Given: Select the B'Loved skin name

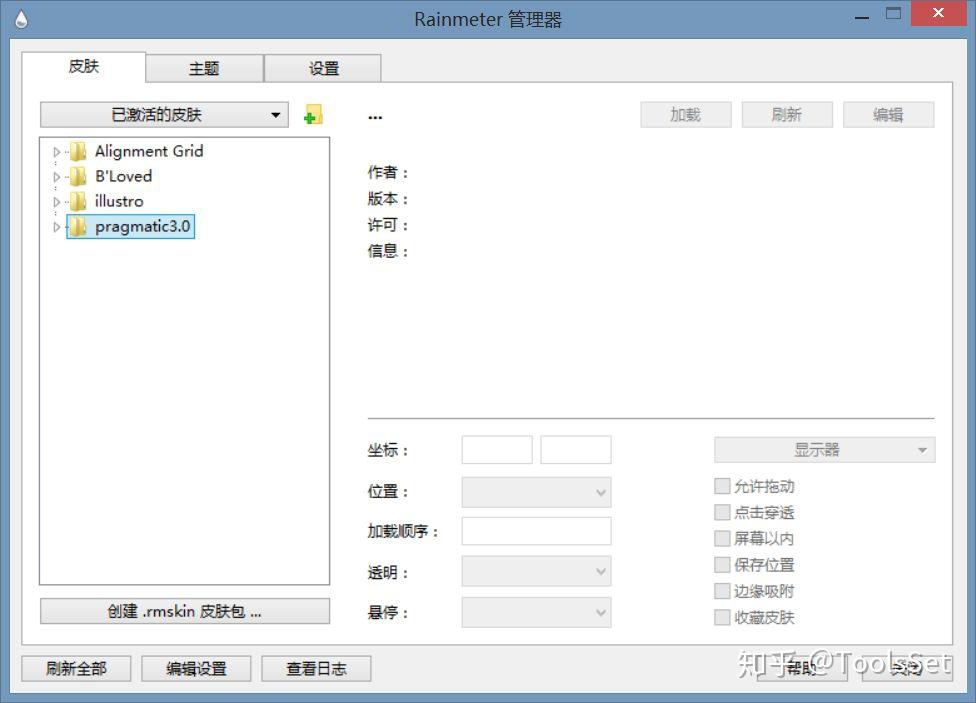Looking at the screenshot, I should (x=123, y=176).
